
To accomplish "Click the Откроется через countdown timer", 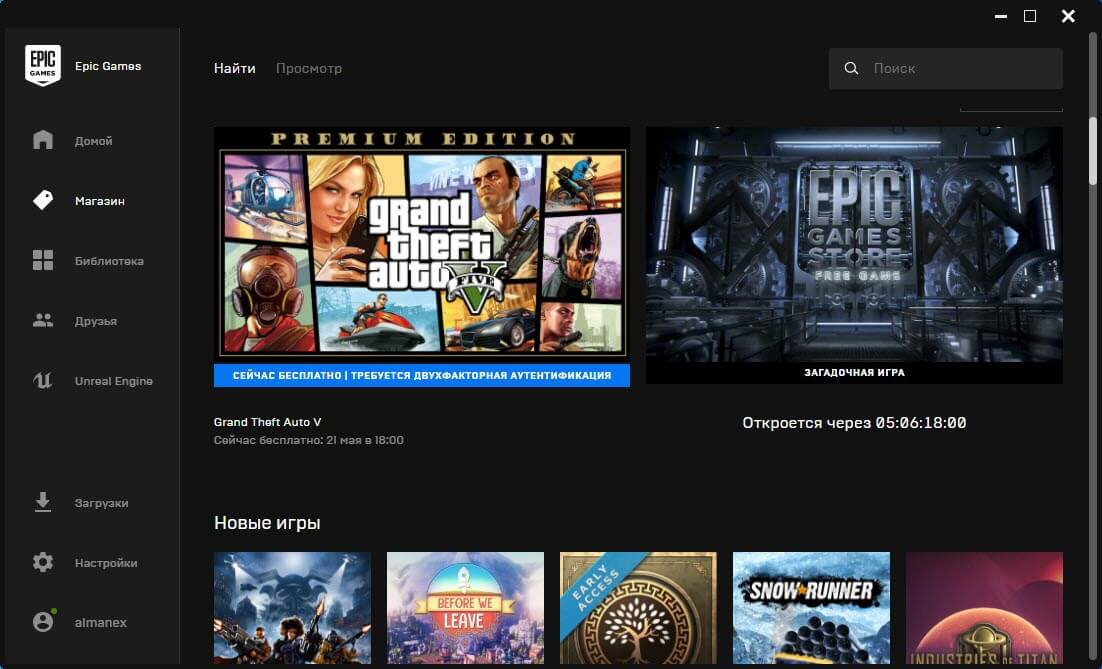I will pyautogui.click(x=854, y=423).
